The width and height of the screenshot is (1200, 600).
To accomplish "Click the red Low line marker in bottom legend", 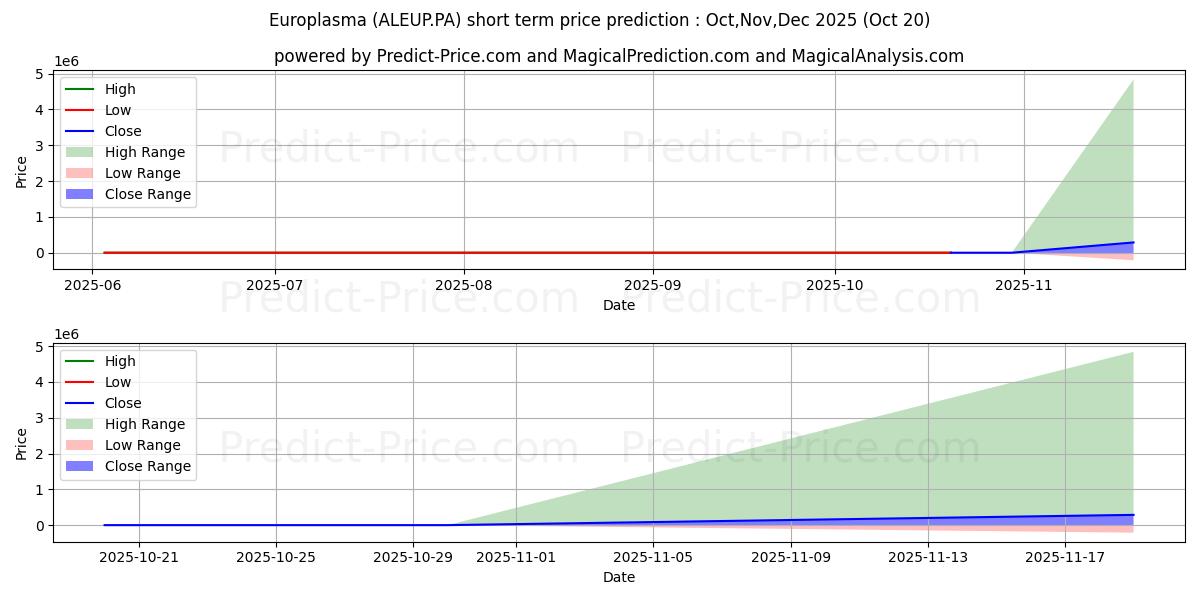I will (82, 382).
